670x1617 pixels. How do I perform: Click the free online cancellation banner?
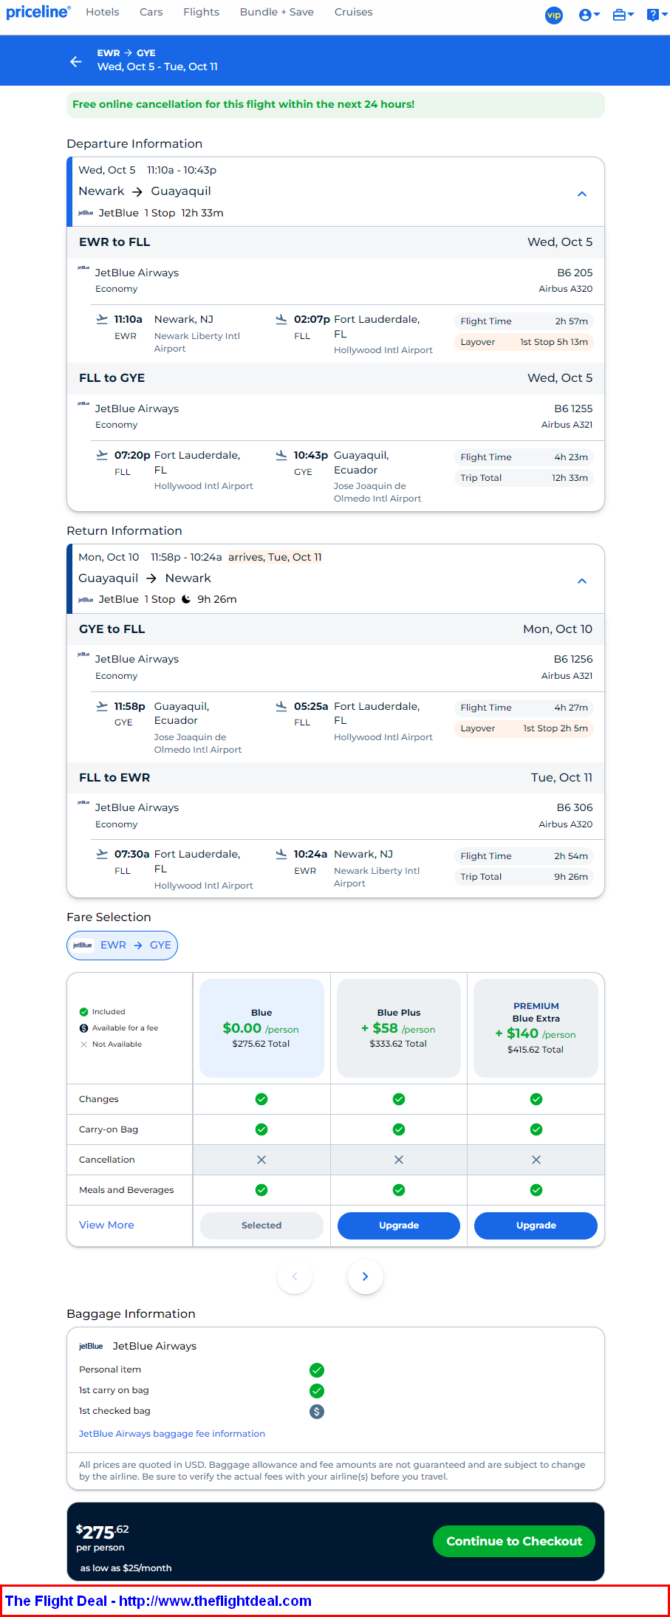[336, 105]
